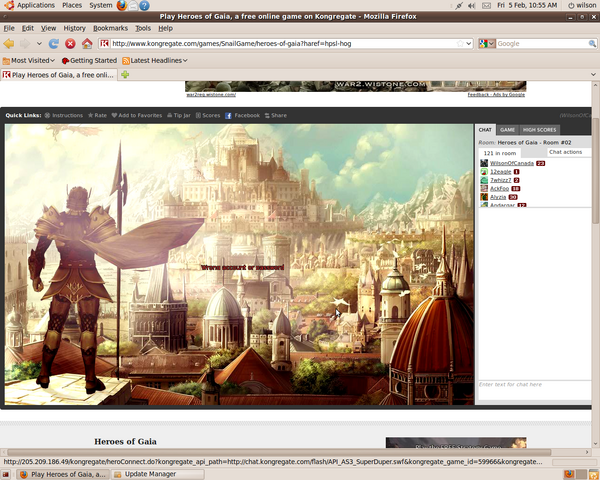Click the WilsonOfCanada avatar image
The height and width of the screenshot is (480, 600).
point(484,163)
